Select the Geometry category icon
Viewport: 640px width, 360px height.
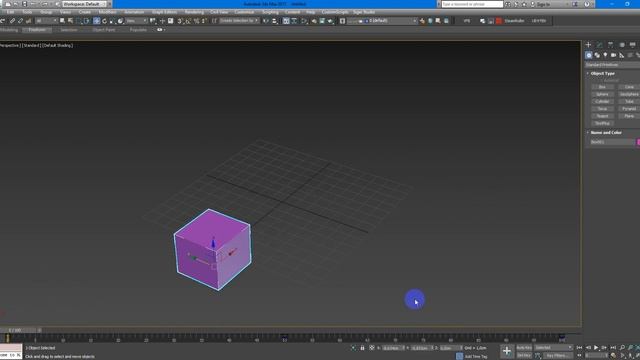point(589,55)
